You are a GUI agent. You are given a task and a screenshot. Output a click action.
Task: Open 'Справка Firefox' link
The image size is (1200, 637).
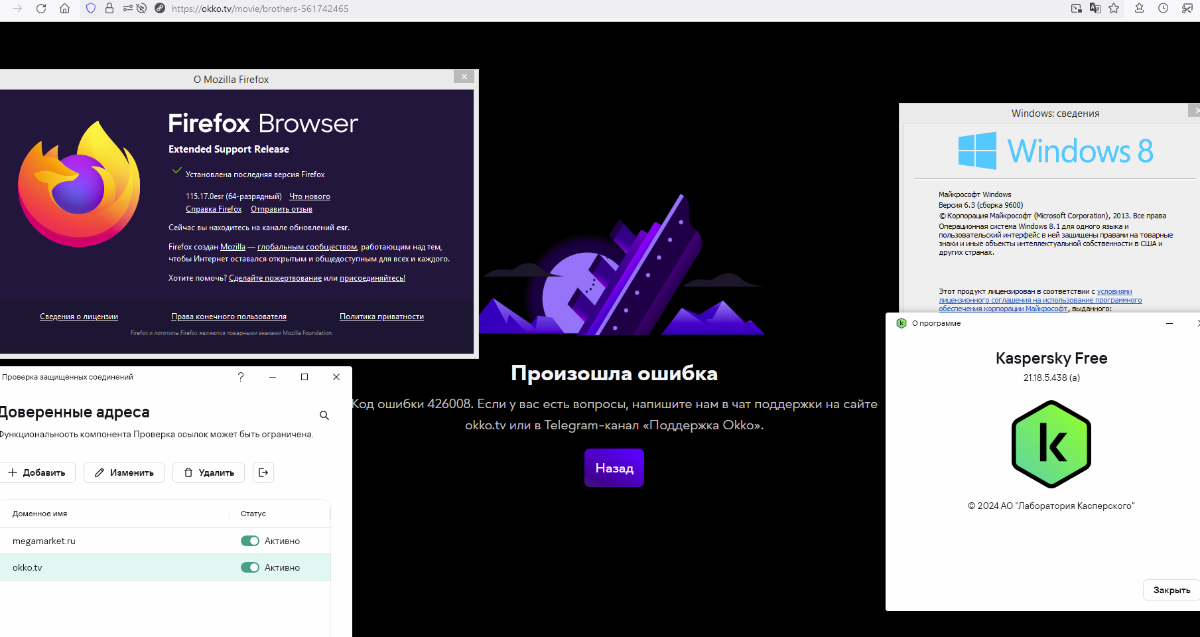pos(214,209)
